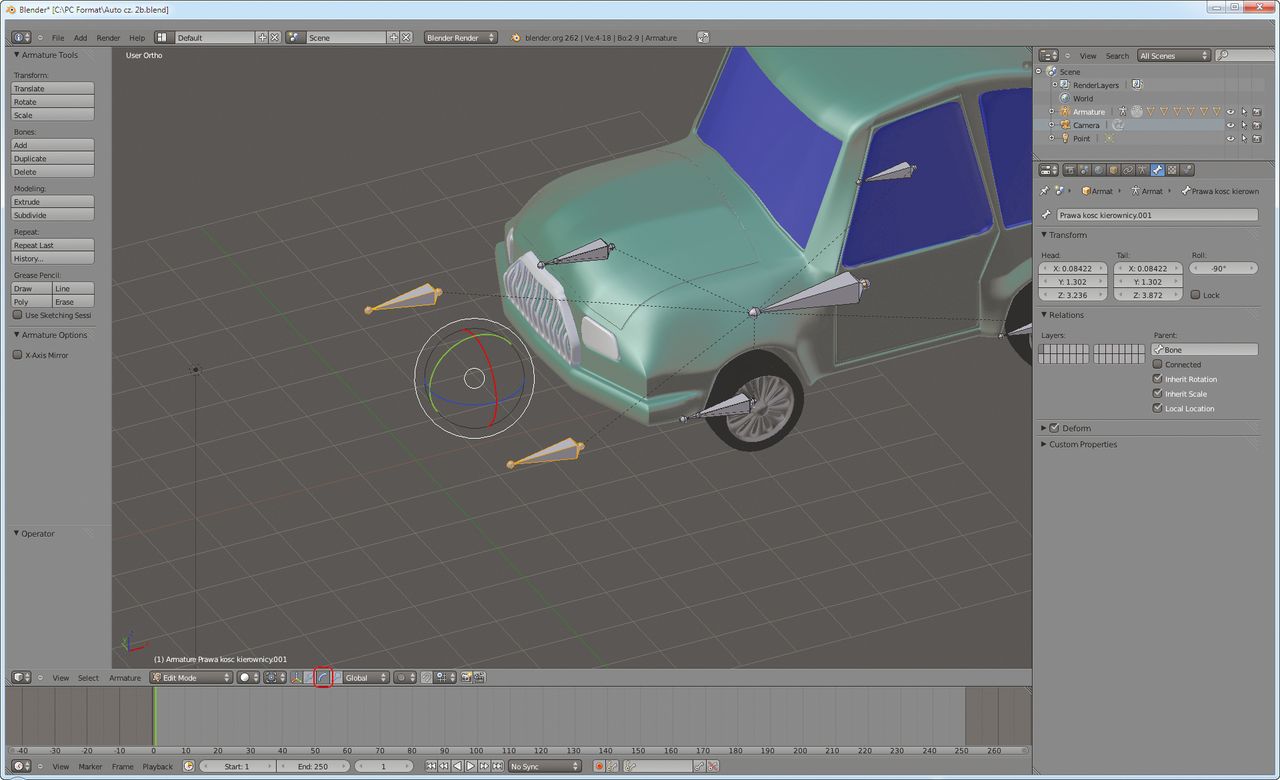Toggle Point lamp visibility eye in outliner

point(1231,138)
